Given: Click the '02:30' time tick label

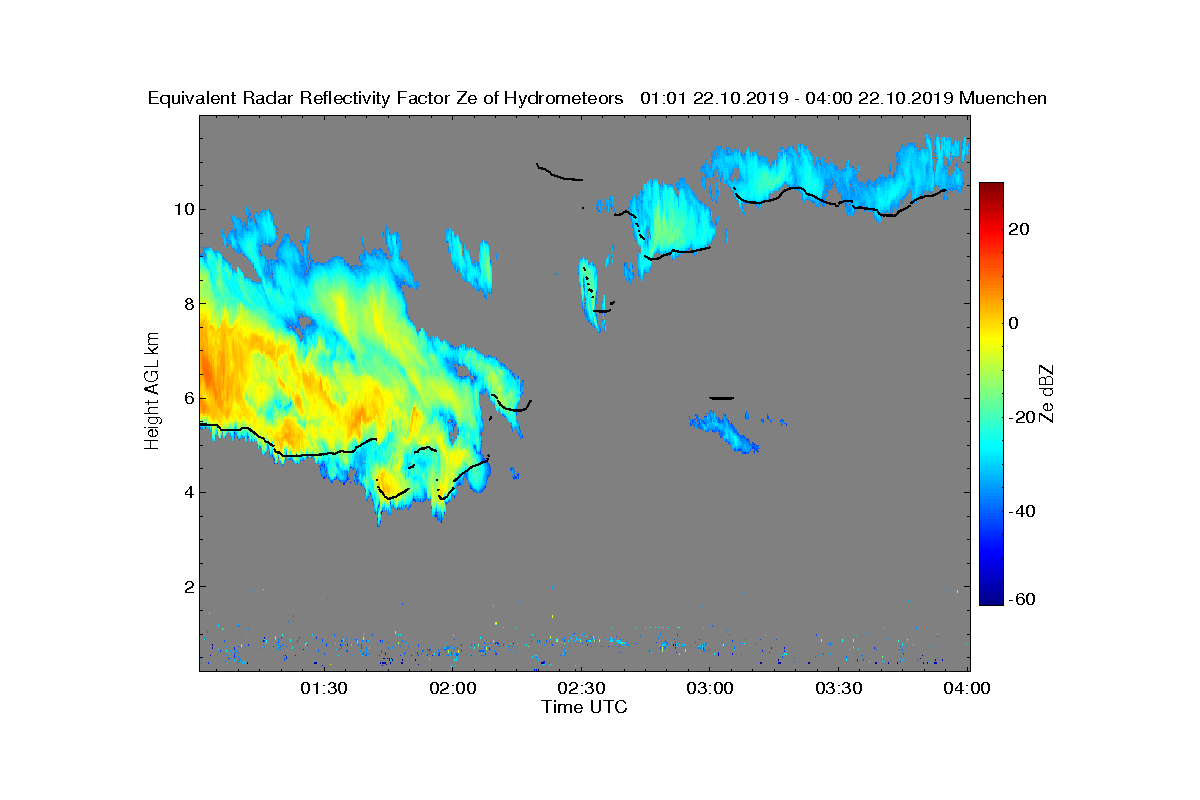Looking at the screenshot, I should point(581,689).
